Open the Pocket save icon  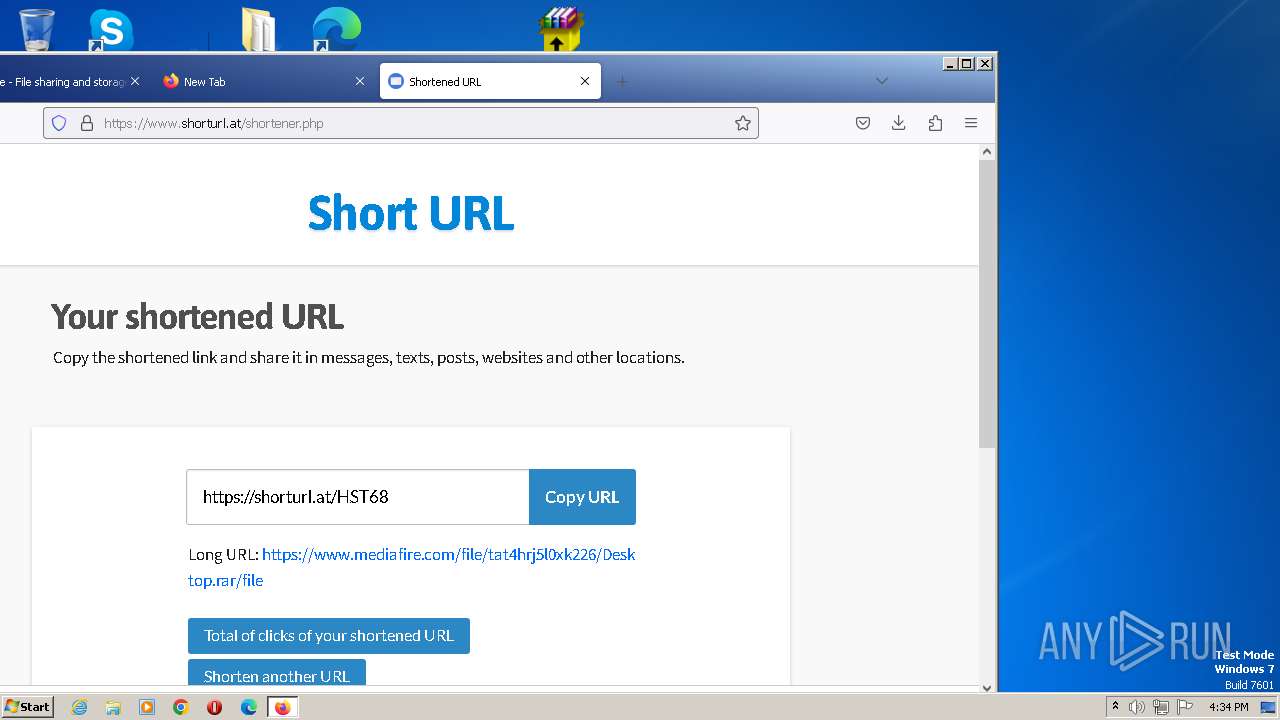(x=863, y=123)
